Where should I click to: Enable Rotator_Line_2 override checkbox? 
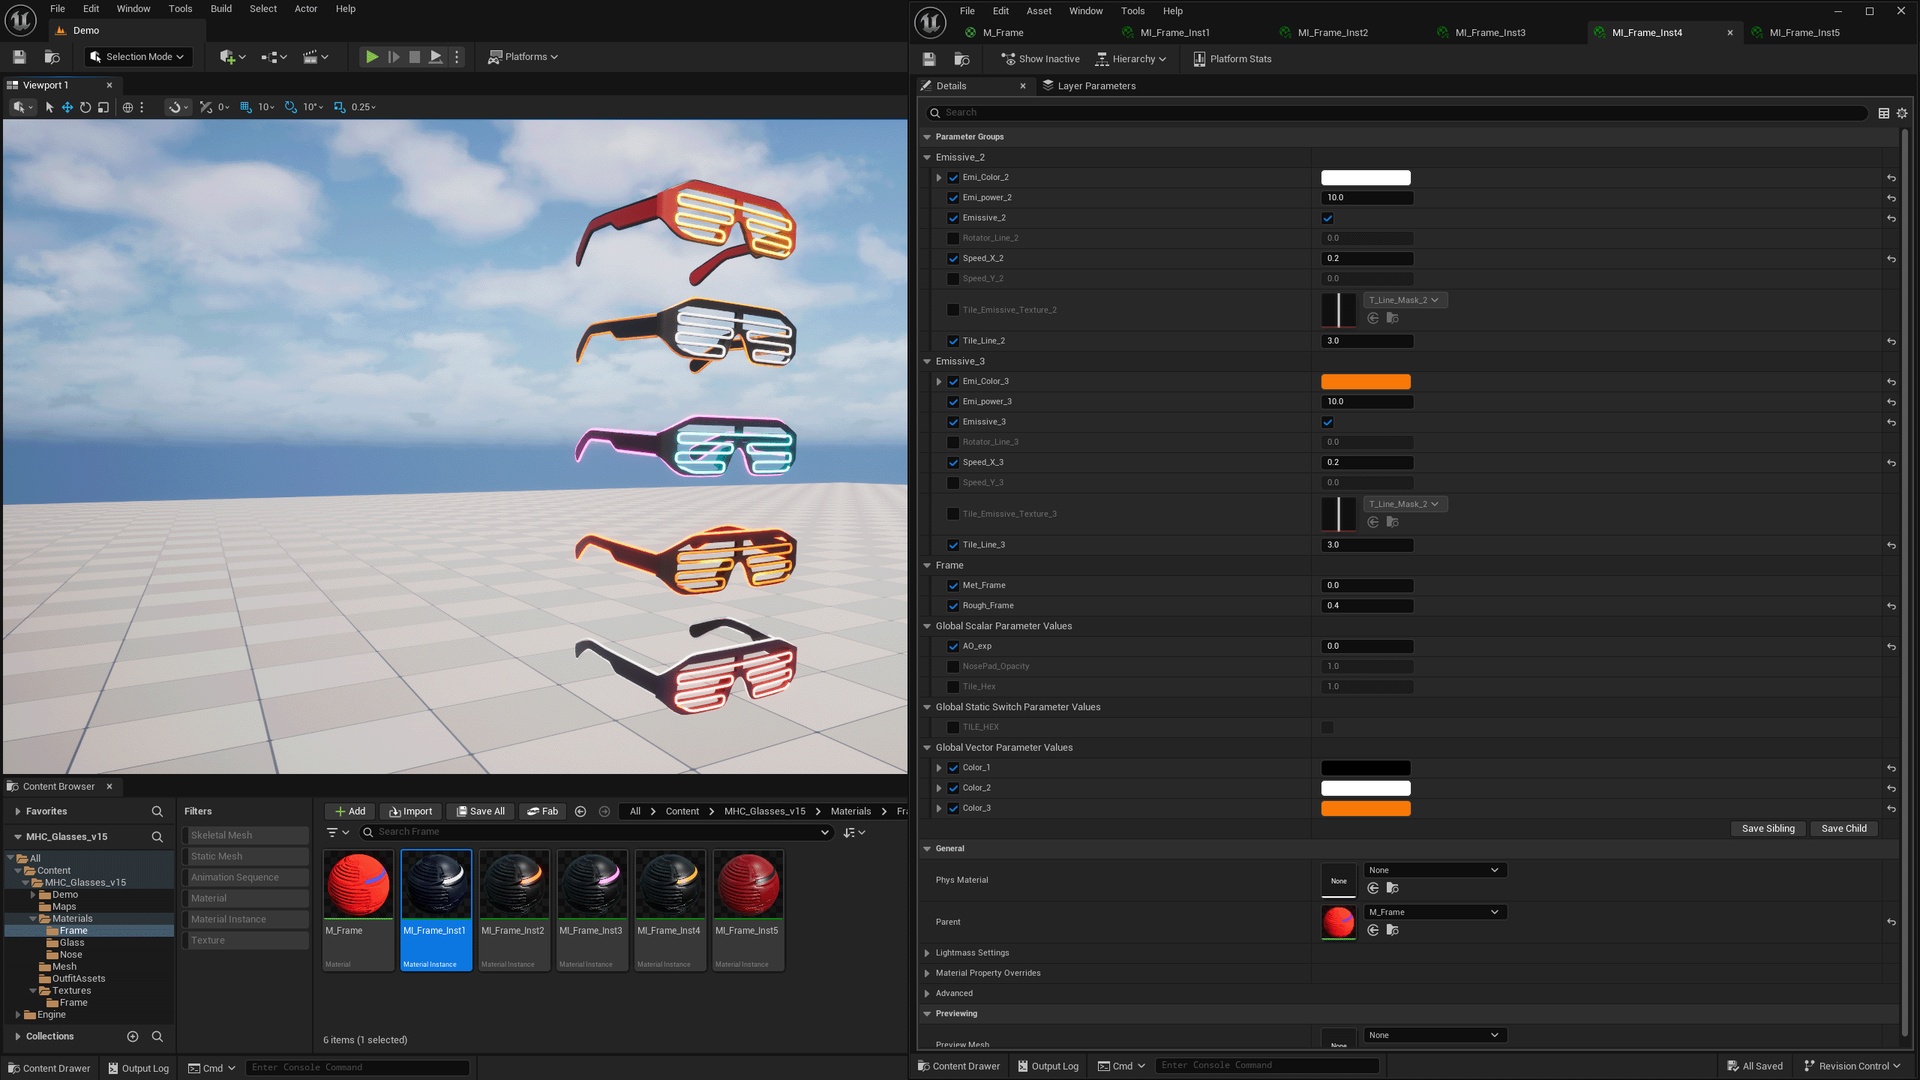pyautogui.click(x=953, y=238)
